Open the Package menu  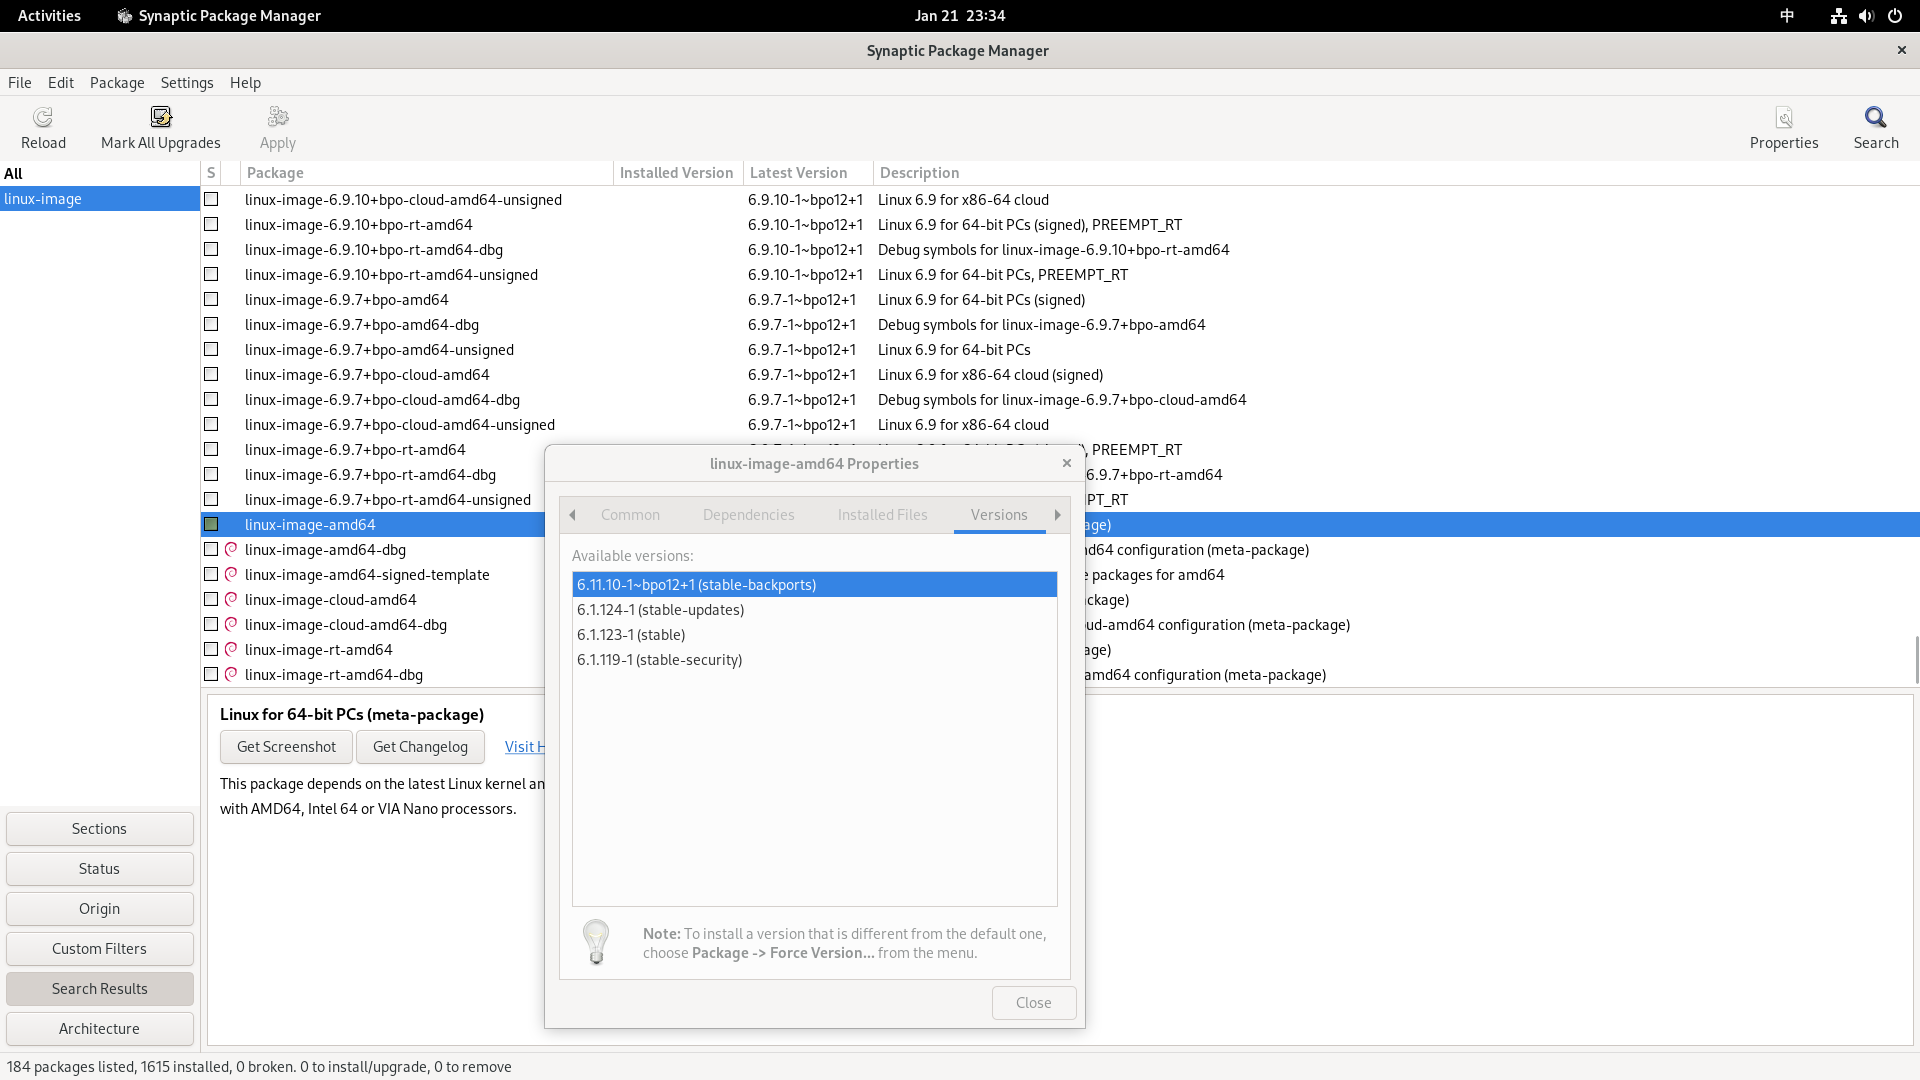click(117, 83)
